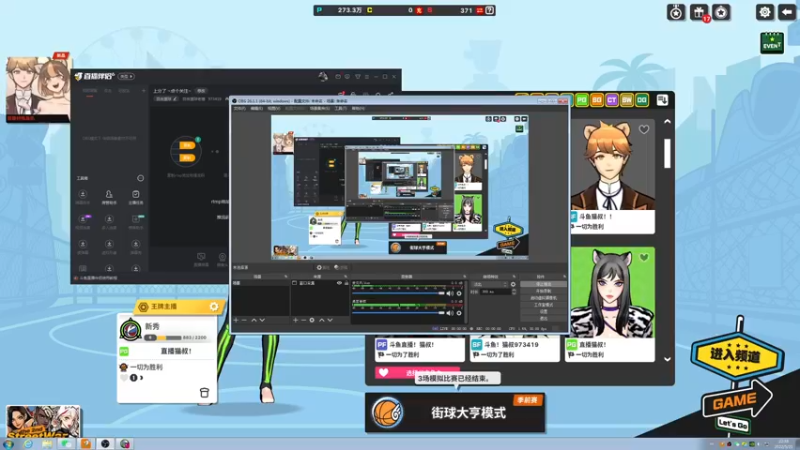Move source down in OBS sources toolbar
Viewport: 800px width, 450px height.
coord(330,320)
